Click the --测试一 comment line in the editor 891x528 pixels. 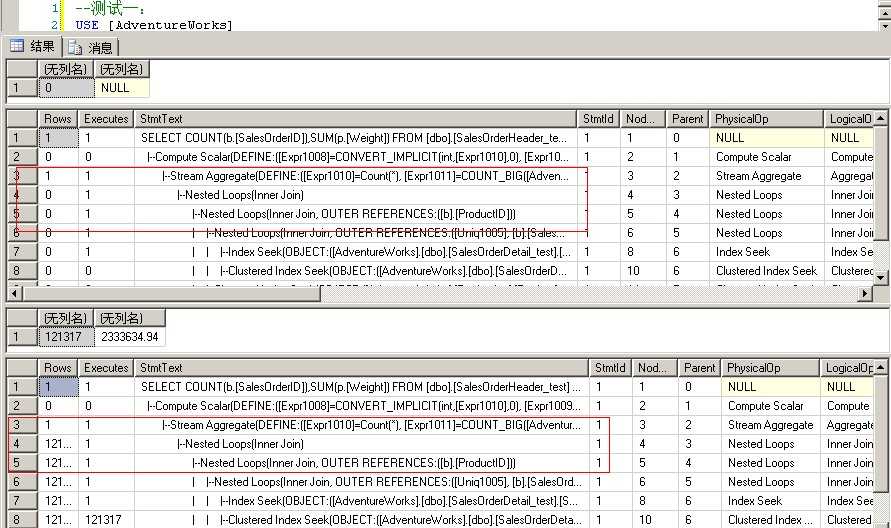click(x=110, y=8)
